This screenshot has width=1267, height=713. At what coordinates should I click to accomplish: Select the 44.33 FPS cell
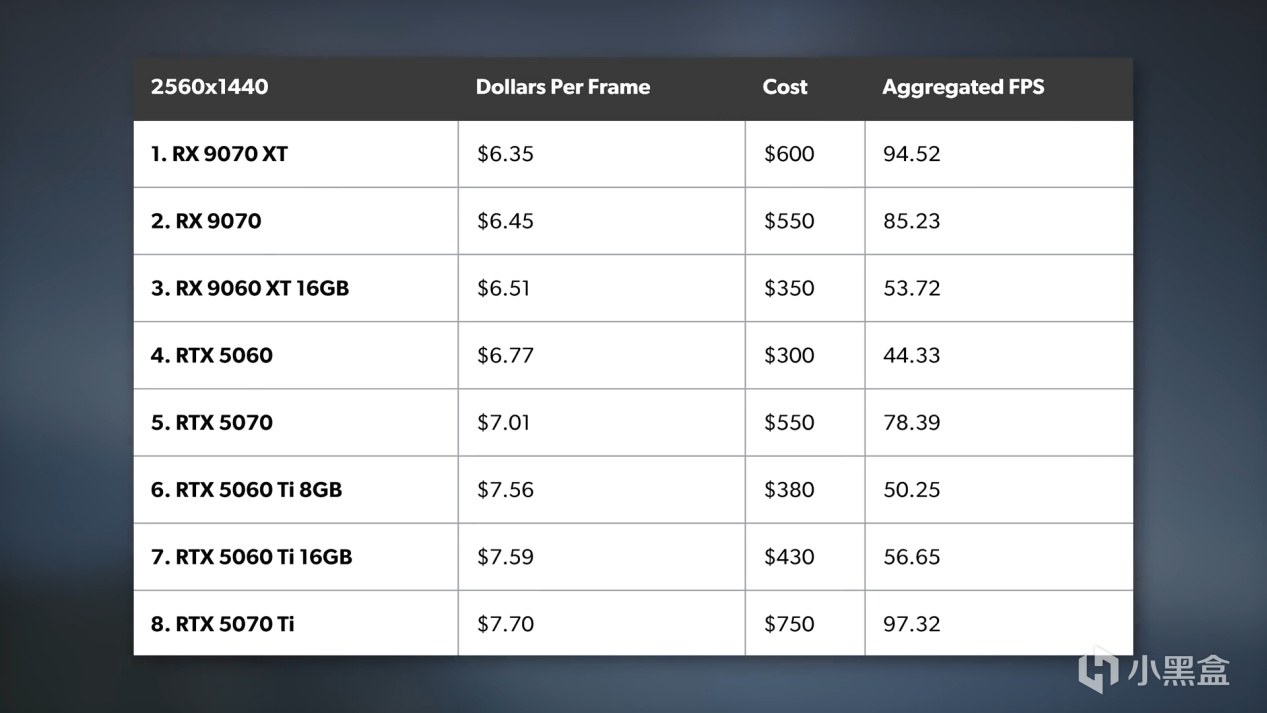coord(911,355)
